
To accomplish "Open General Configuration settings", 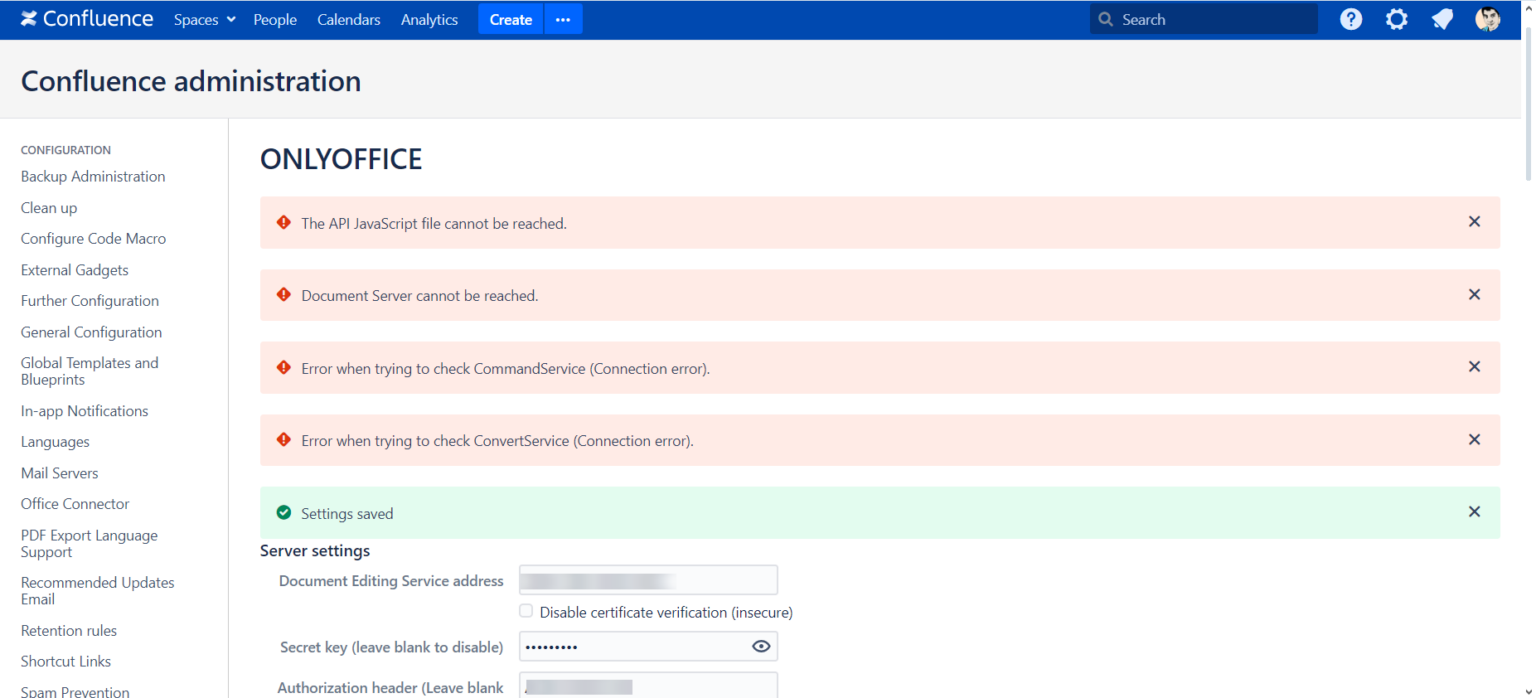I will point(91,331).
